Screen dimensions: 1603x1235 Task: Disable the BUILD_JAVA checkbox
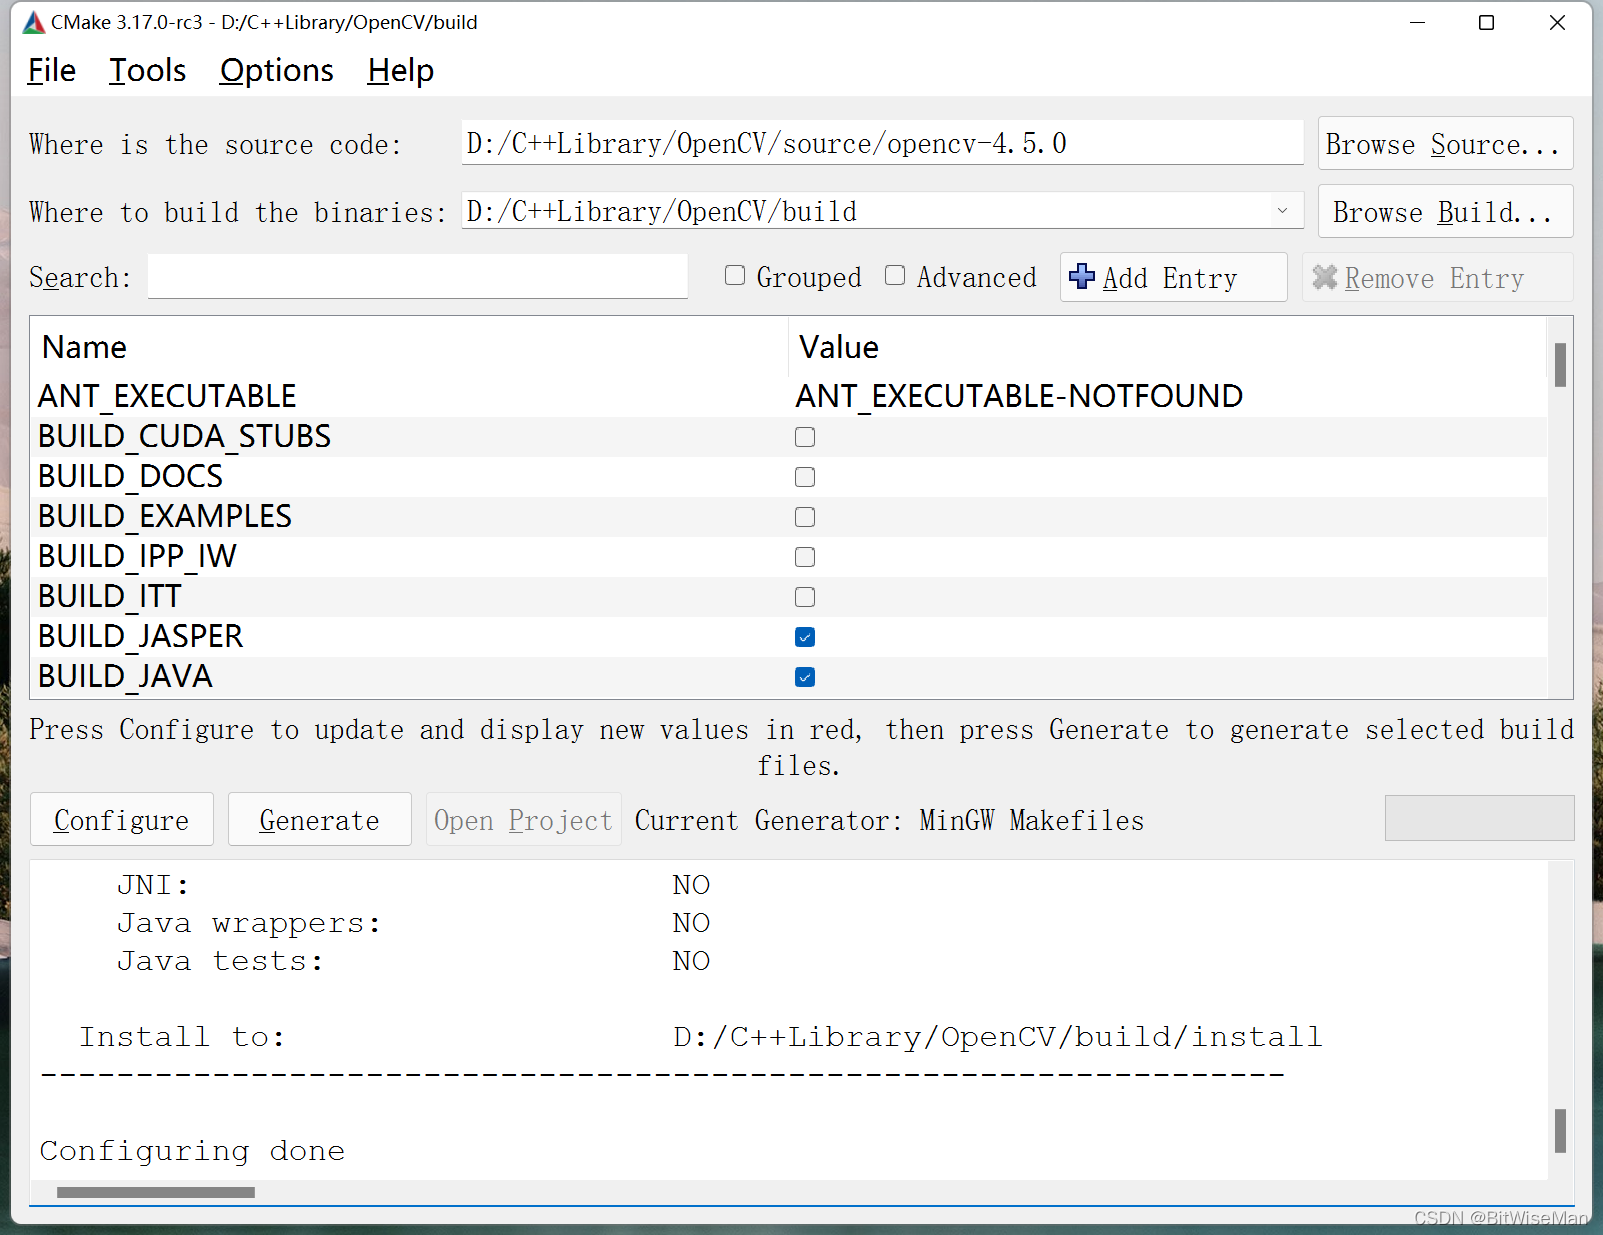pyautogui.click(x=805, y=677)
